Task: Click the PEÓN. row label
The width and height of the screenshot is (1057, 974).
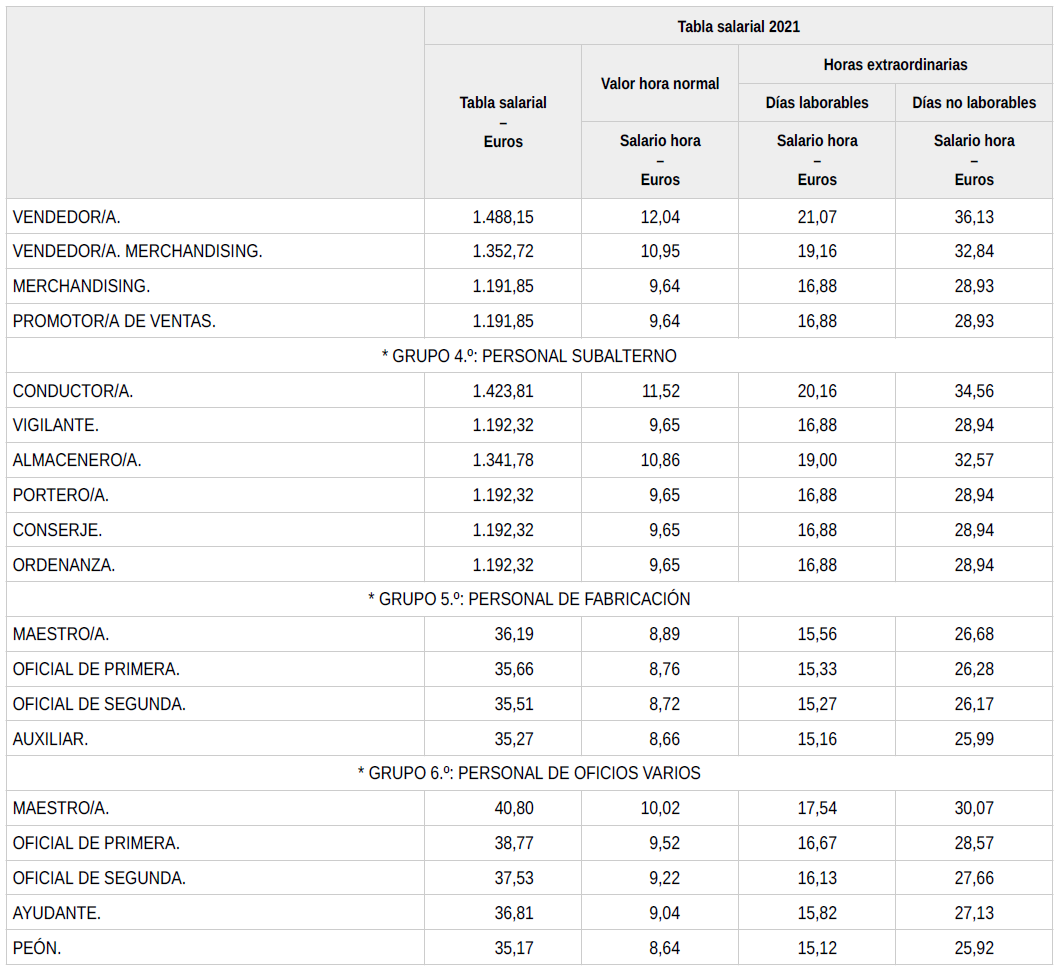Action: (x=37, y=948)
